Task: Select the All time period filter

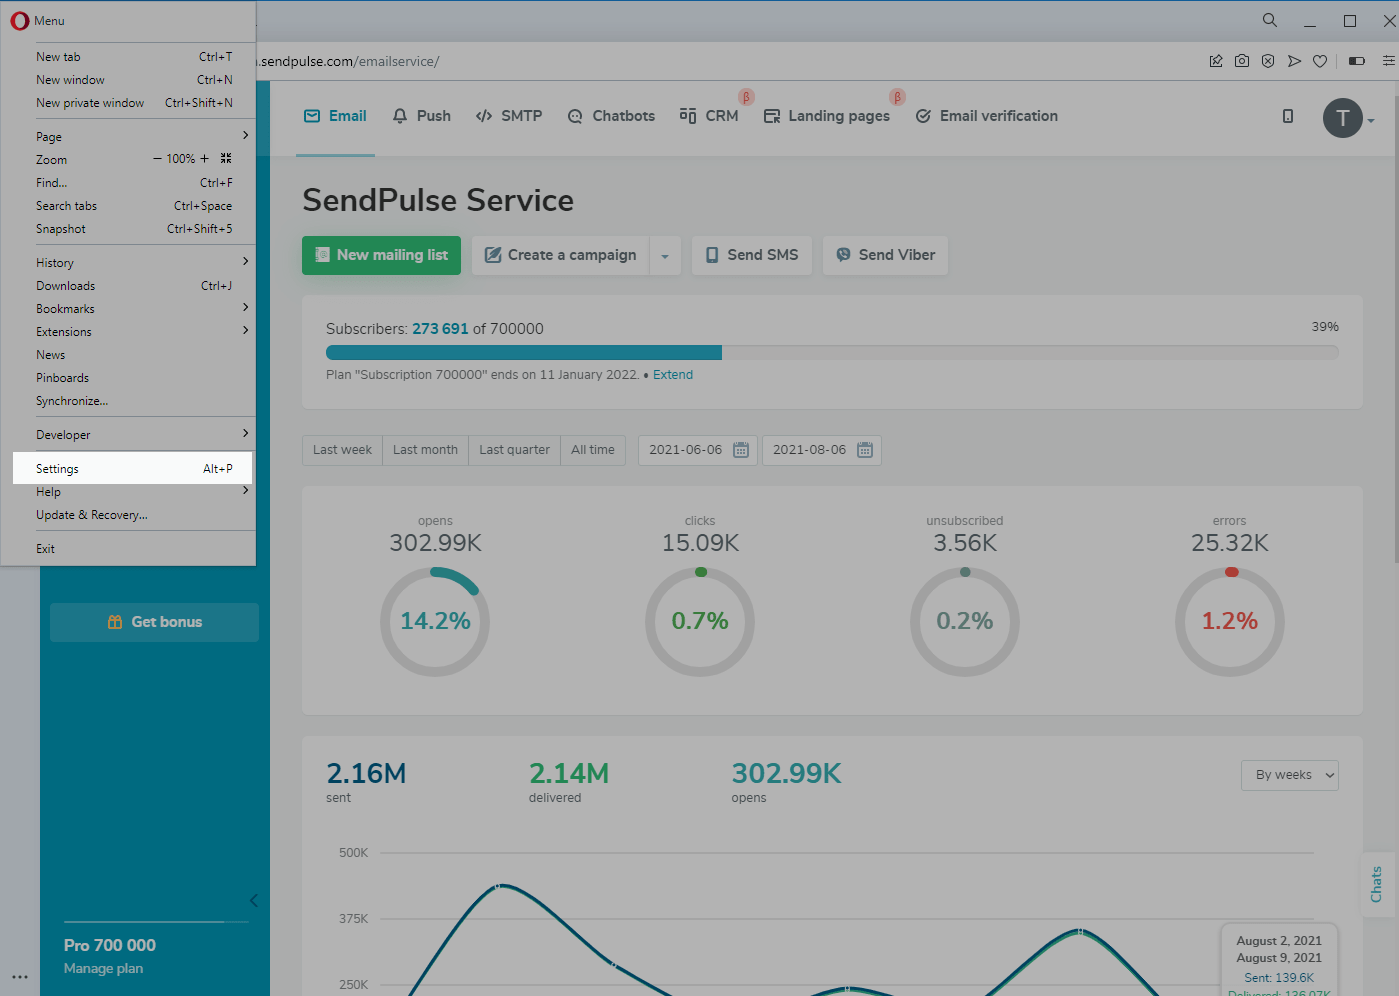Action: (x=592, y=450)
